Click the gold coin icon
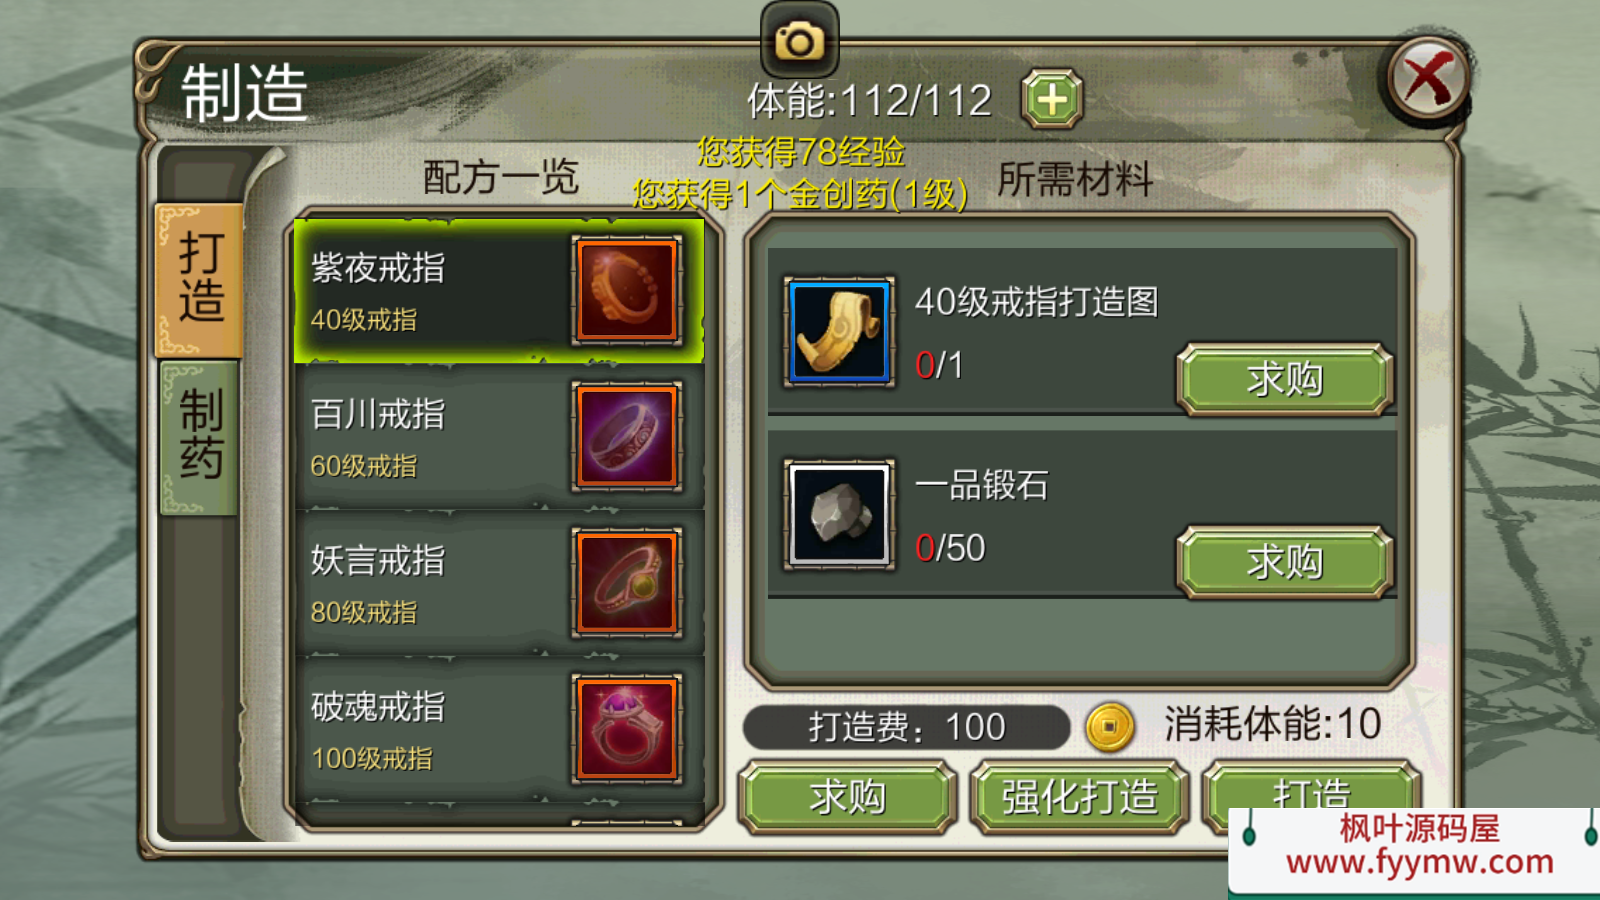Image resolution: width=1600 pixels, height=900 pixels. [1110, 726]
